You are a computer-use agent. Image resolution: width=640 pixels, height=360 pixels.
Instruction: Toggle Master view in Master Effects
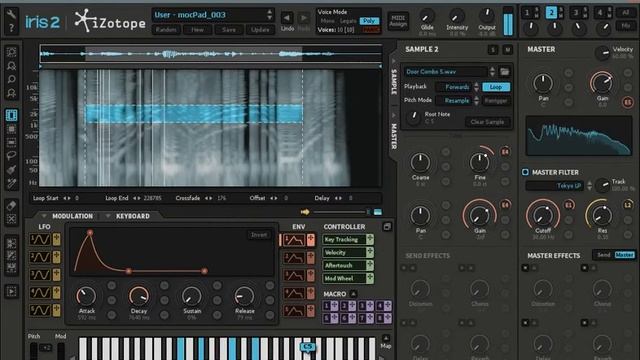(624, 255)
